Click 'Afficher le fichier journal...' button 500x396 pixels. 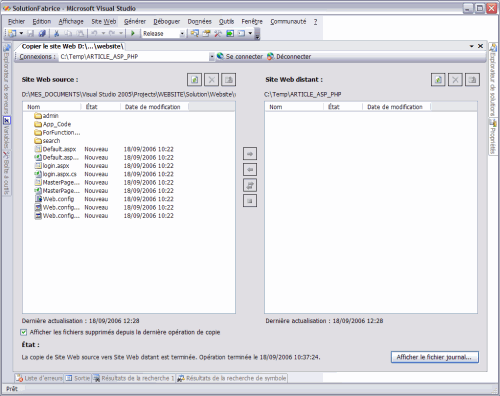tap(435, 357)
